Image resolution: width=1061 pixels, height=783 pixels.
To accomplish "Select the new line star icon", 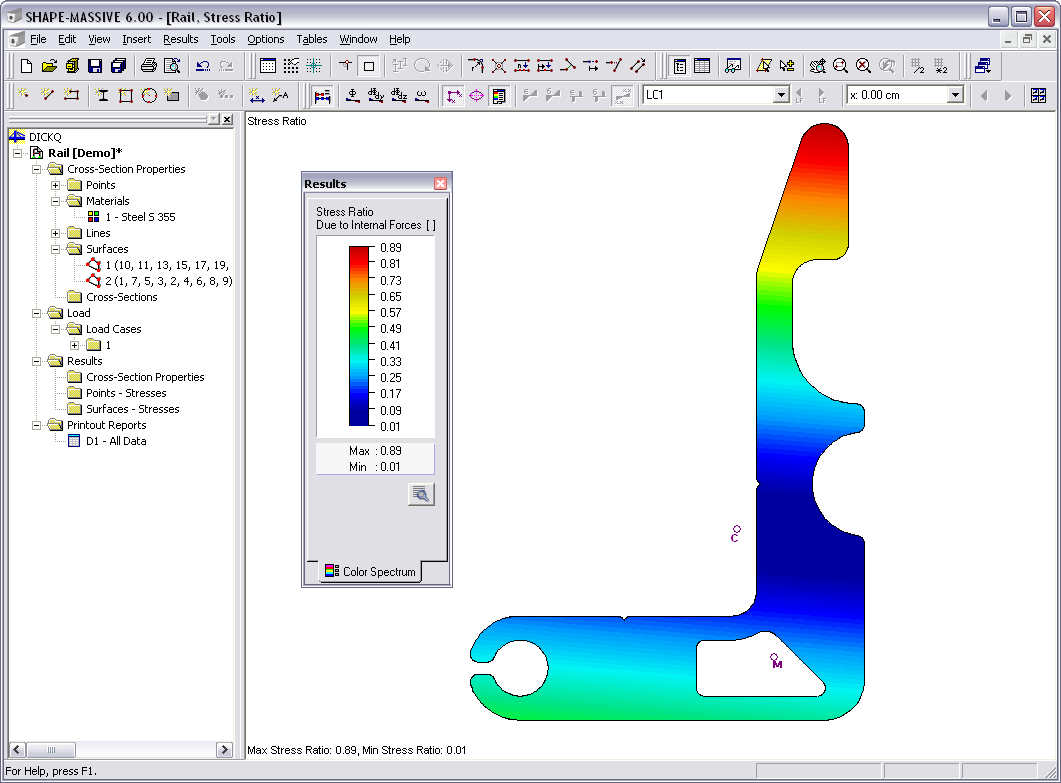I will pyautogui.click(x=47, y=95).
